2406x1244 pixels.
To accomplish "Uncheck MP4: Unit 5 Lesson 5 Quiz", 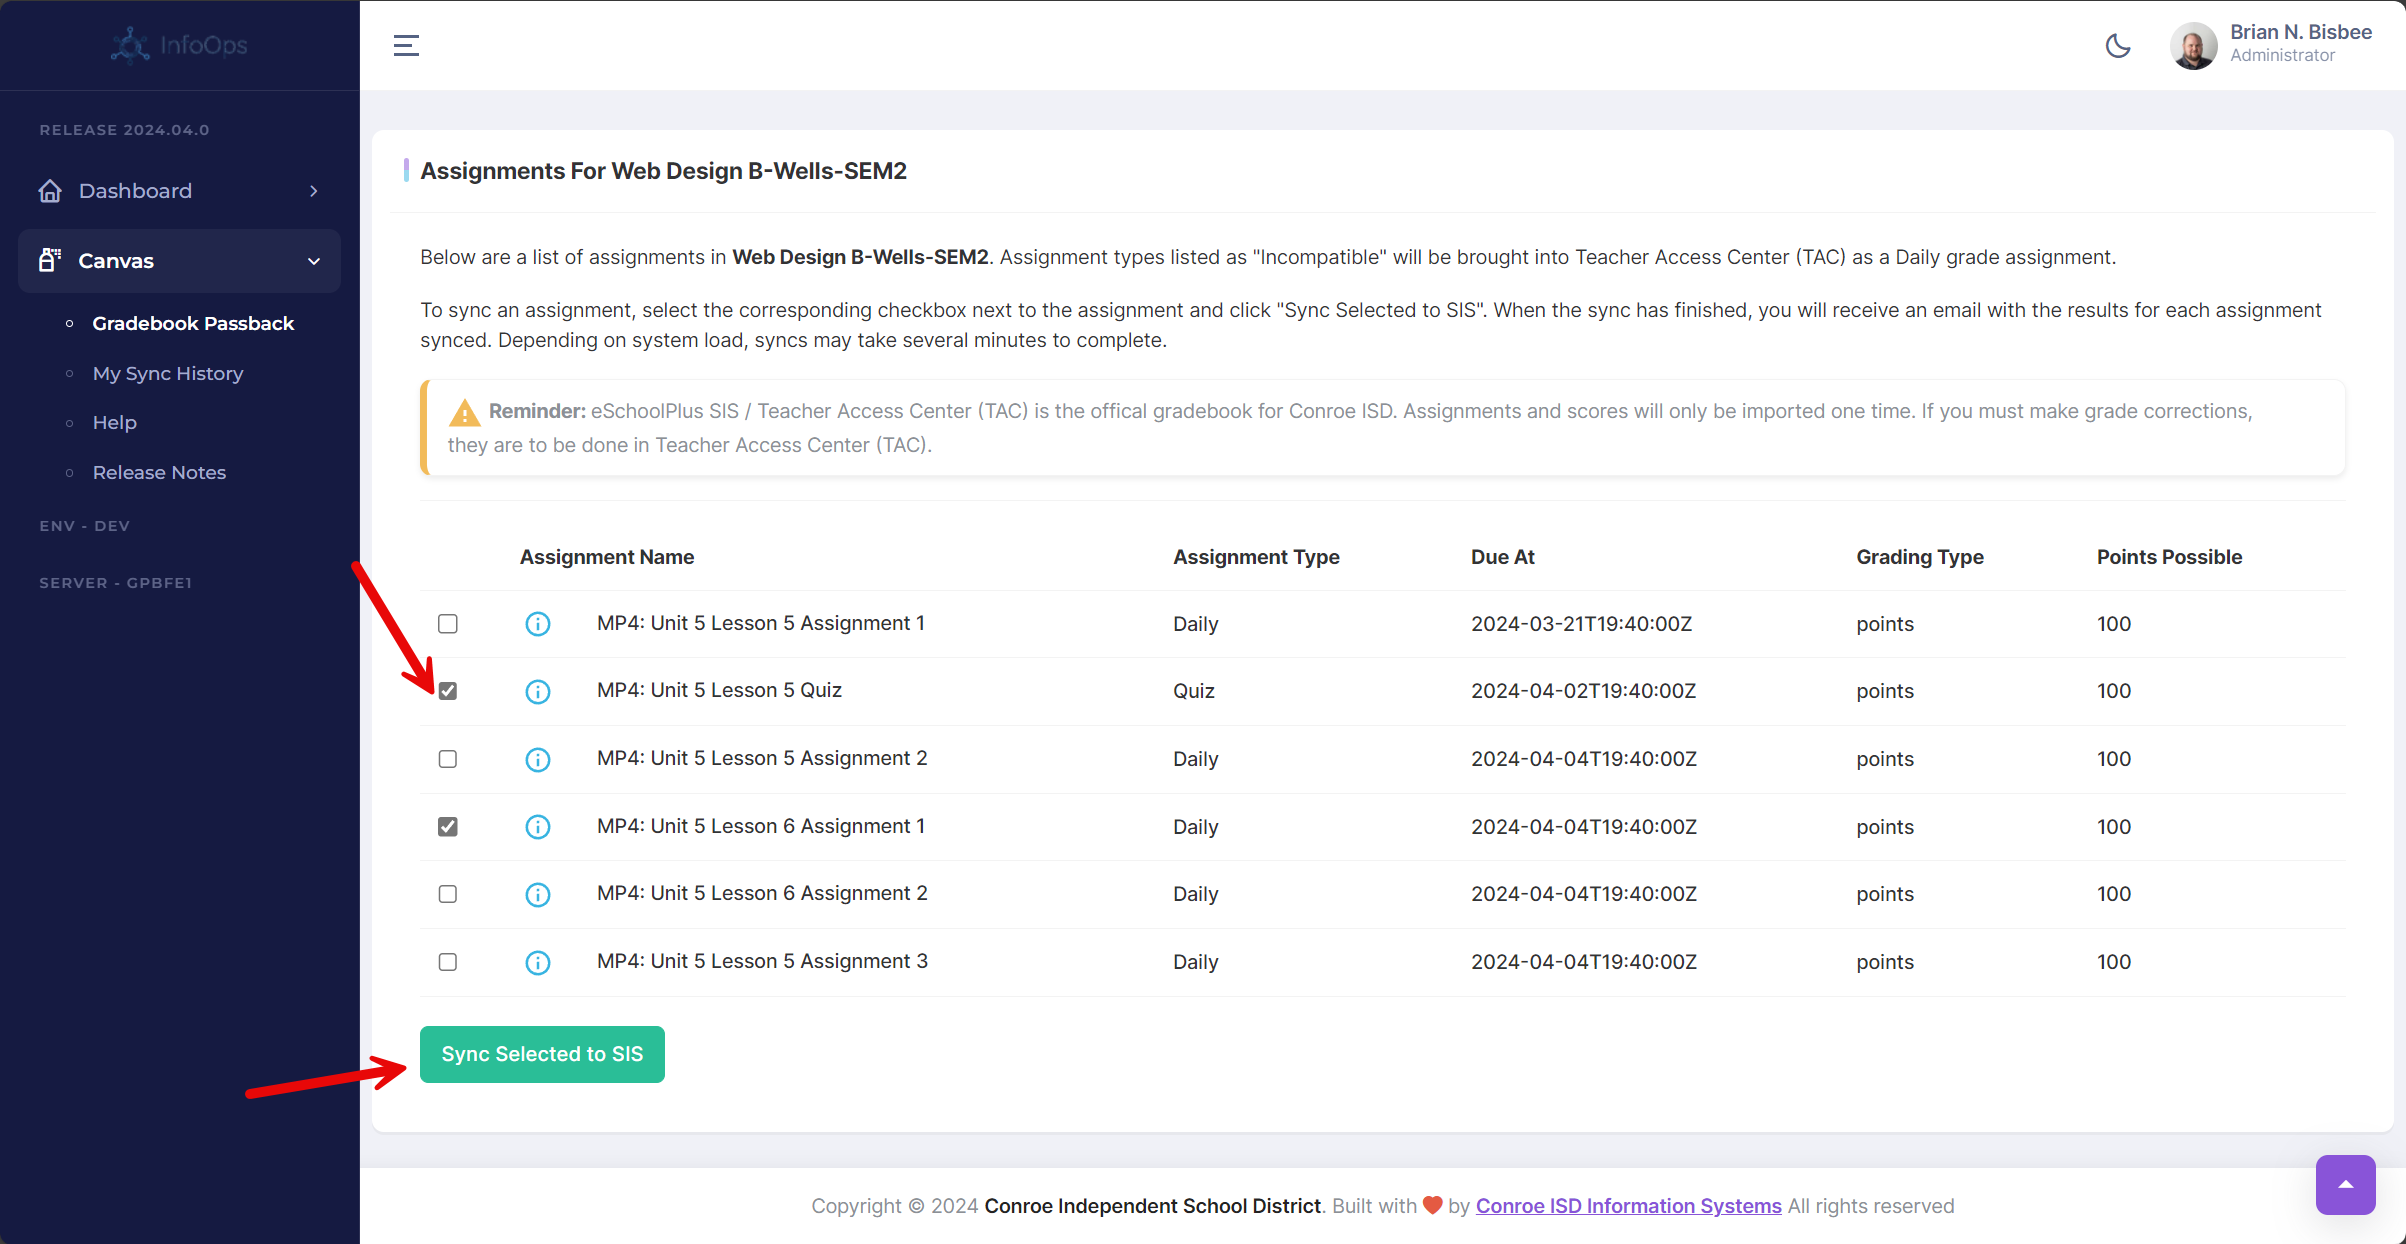I will click(447, 690).
